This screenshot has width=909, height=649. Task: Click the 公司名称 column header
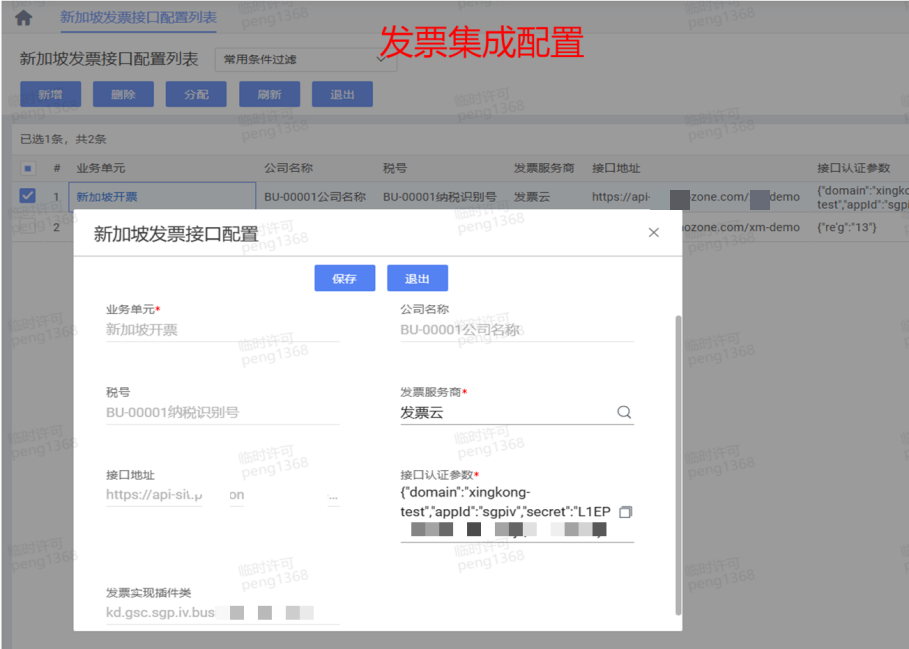pyautogui.click(x=288, y=169)
